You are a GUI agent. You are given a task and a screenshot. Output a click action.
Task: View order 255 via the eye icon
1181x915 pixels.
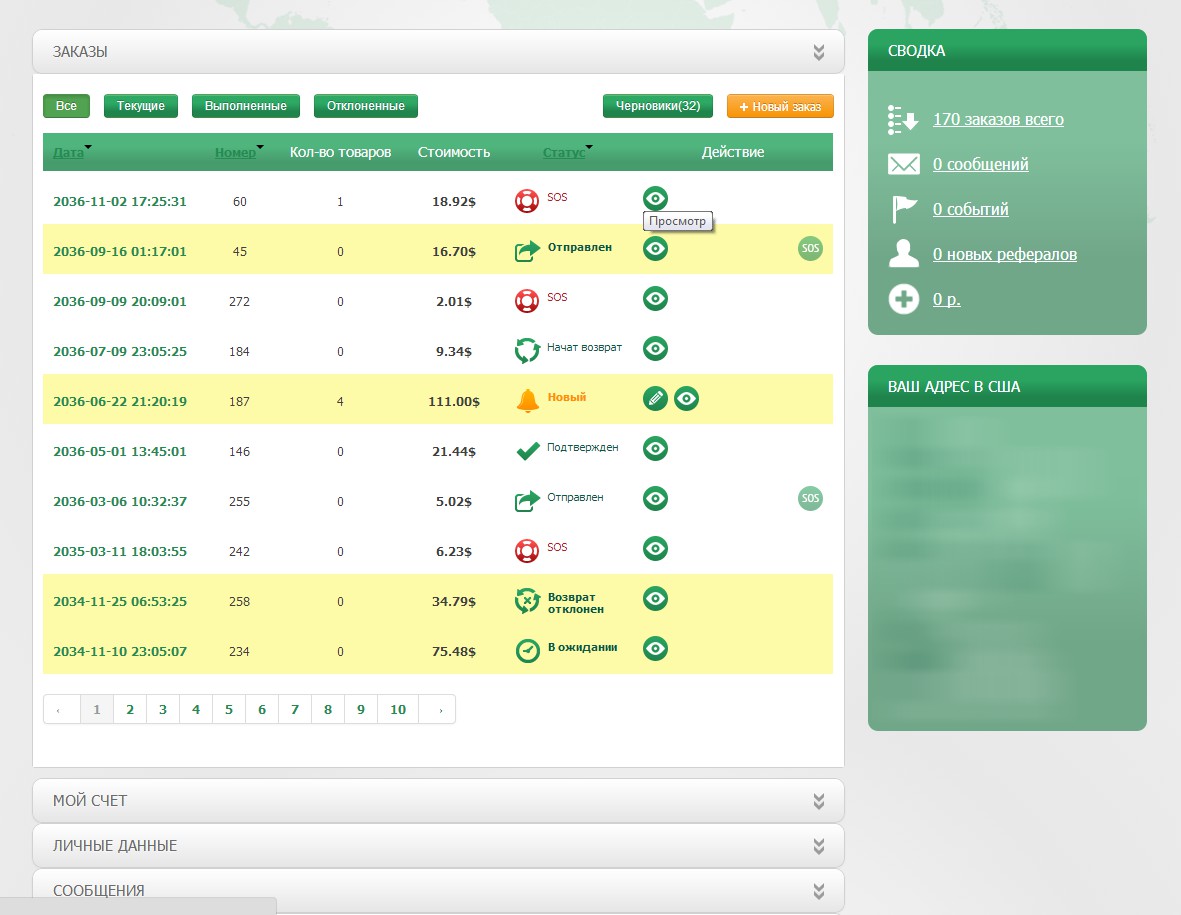(655, 499)
